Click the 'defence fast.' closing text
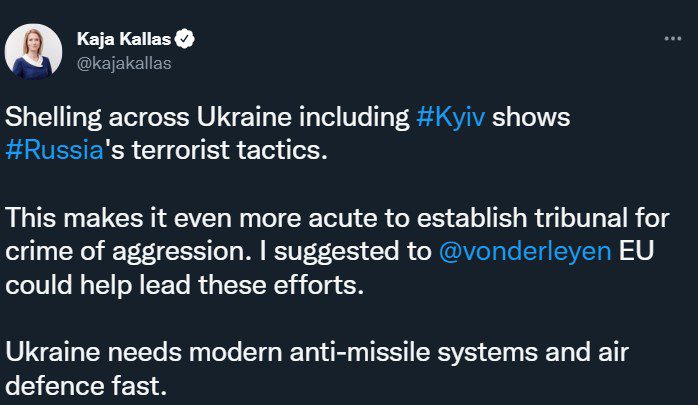This screenshot has width=698, height=405. [x=86, y=385]
